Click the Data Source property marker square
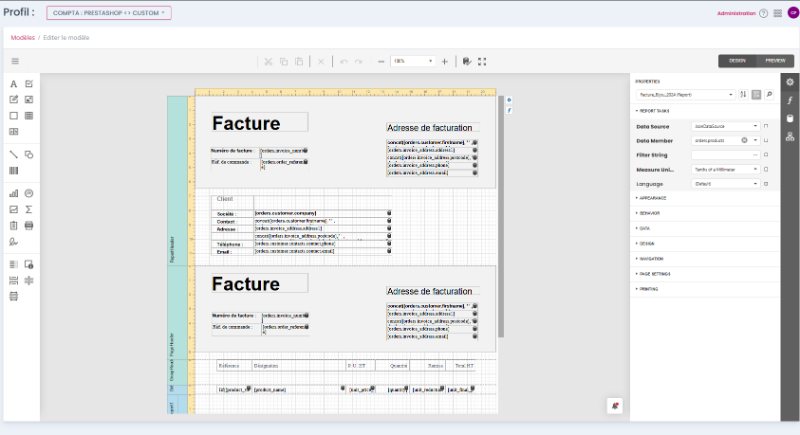800x435 pixels. (766, 126)
